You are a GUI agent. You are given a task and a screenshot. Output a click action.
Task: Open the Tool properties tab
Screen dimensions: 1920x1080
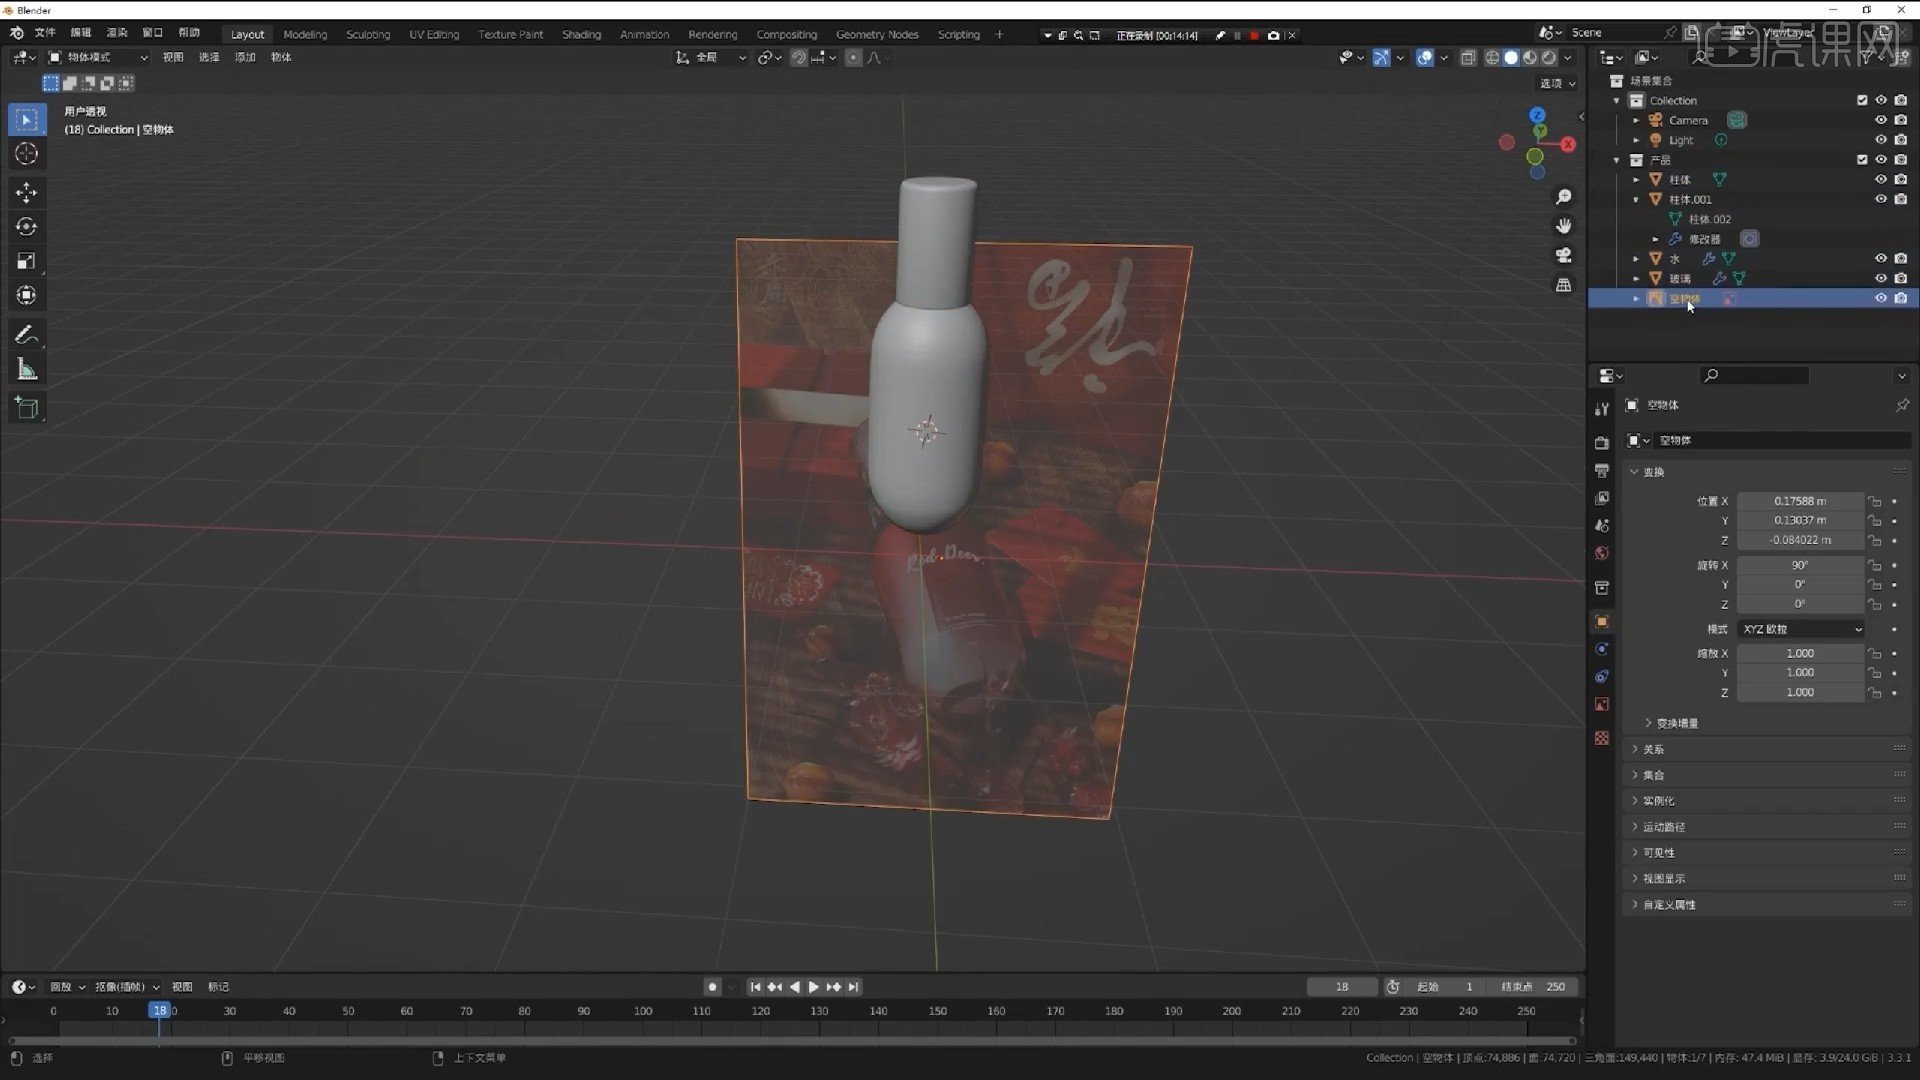point(1602,409)
